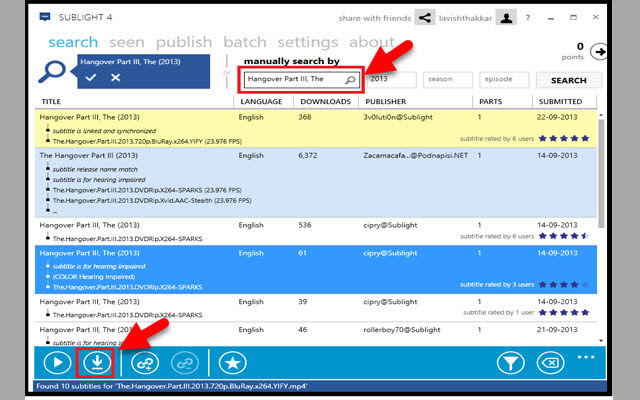Click star rating in 39 downloads row
The width and height of the screenshot is (640, 400).
pos(564,313)
